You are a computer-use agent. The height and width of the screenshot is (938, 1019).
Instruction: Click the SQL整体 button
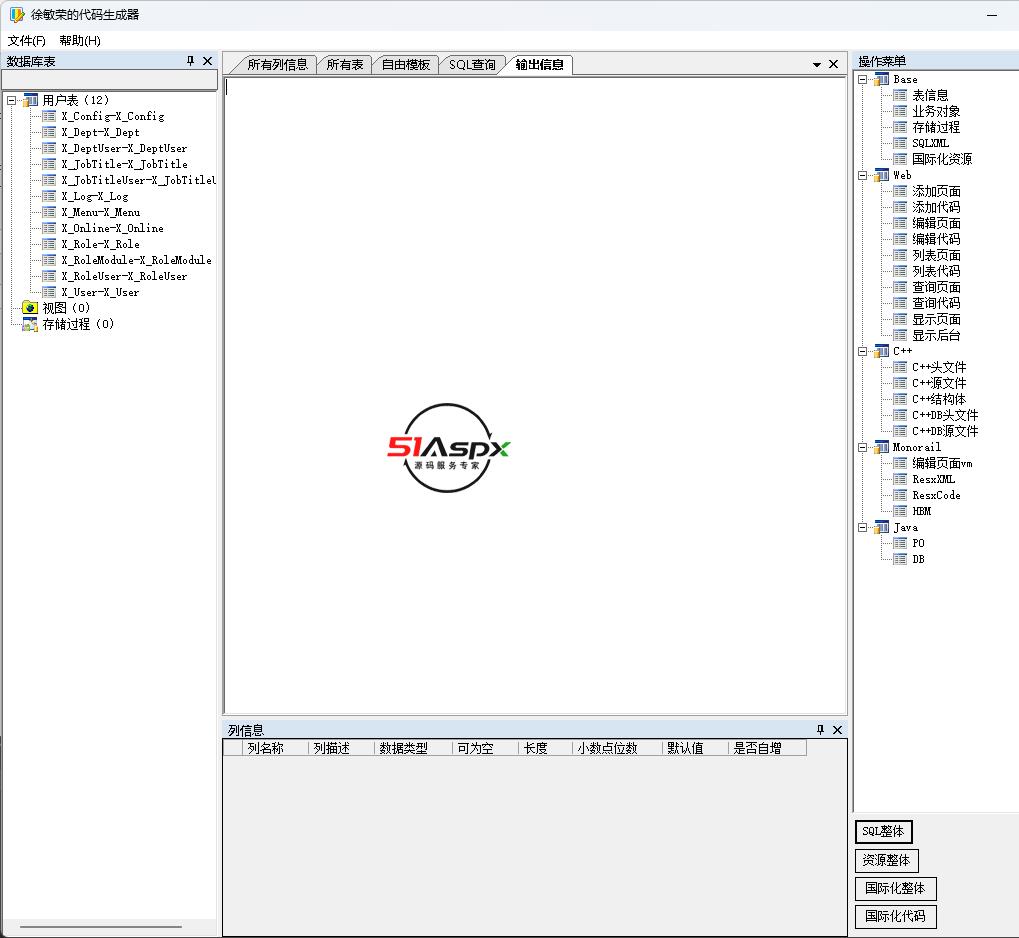(883, 831)
